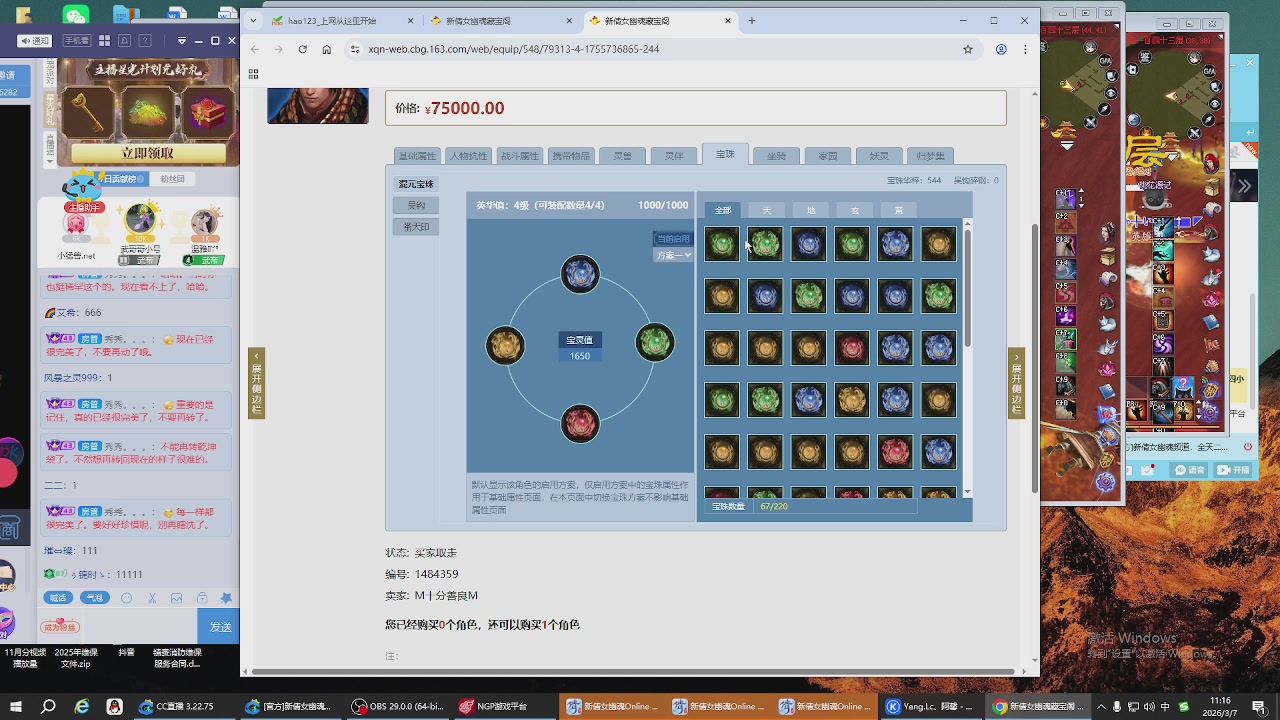
Task: Open the streaming window dropdown menu arrow
Action: pyautogui.click(x=181, y=41)
